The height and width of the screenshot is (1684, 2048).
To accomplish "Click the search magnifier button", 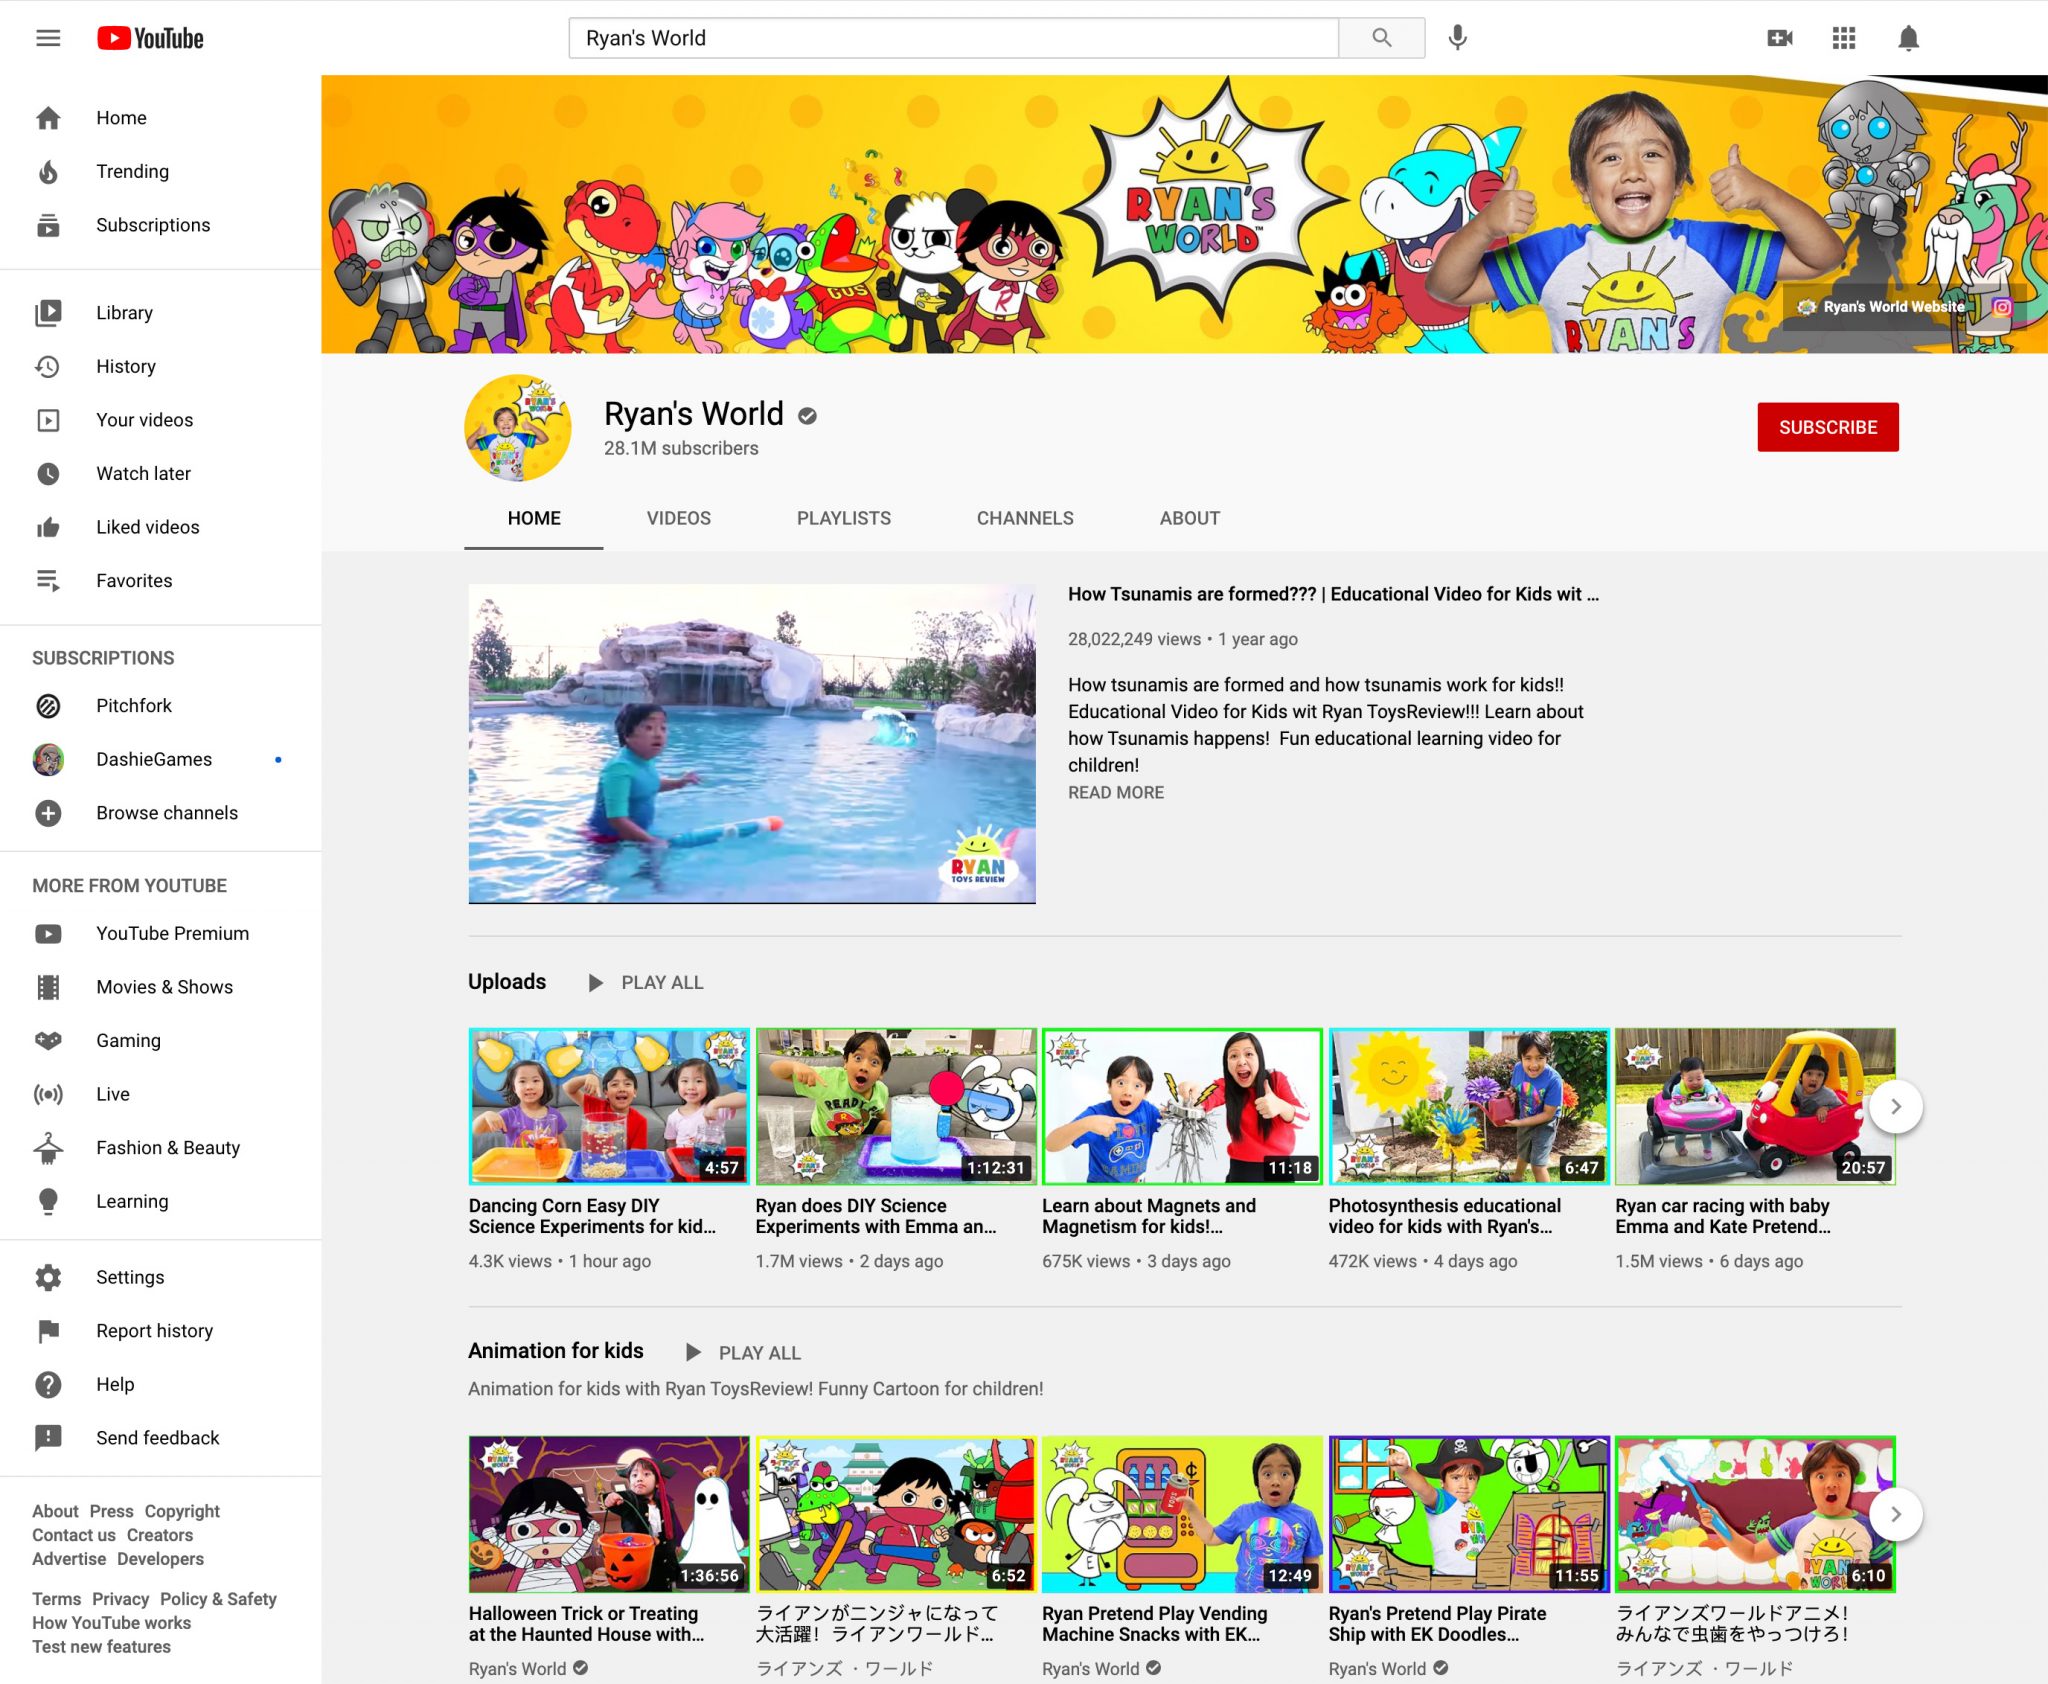I will 1381,38.
